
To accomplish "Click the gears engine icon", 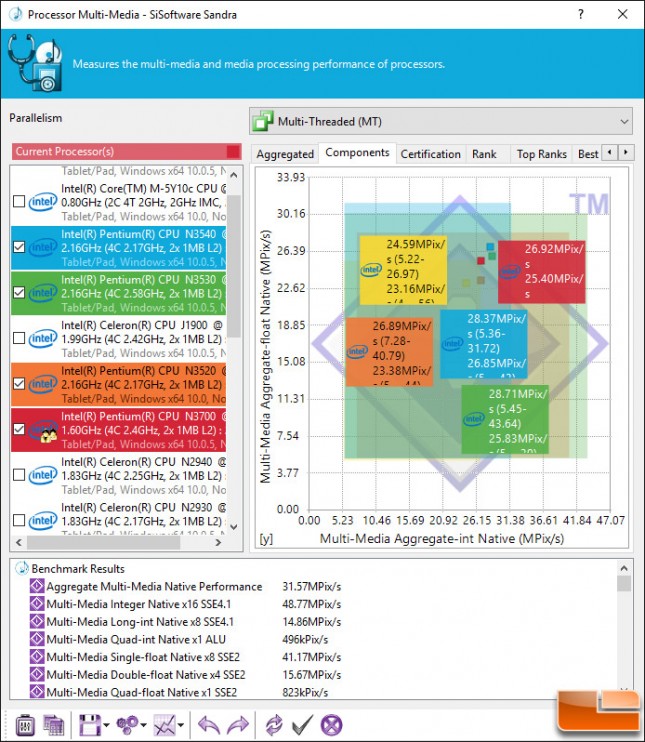I will [x=127, y=725].
